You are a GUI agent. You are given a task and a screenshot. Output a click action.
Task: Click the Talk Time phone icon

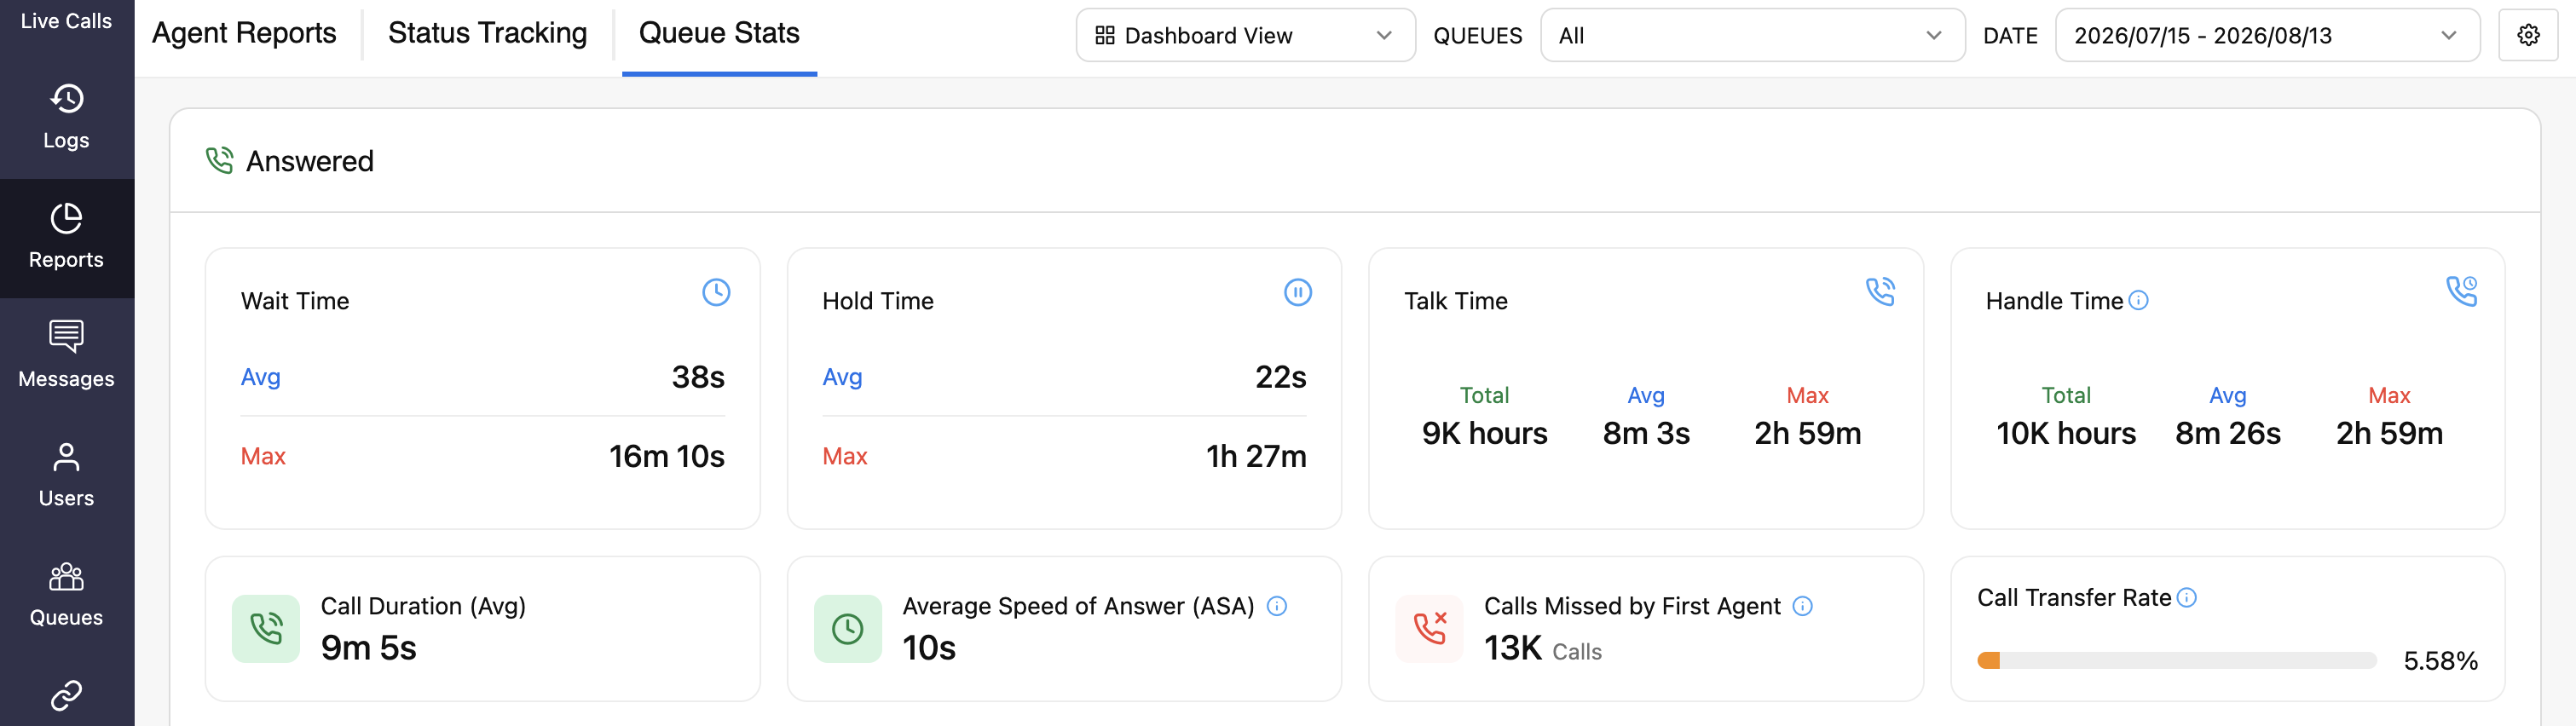tap(1880, 291)
